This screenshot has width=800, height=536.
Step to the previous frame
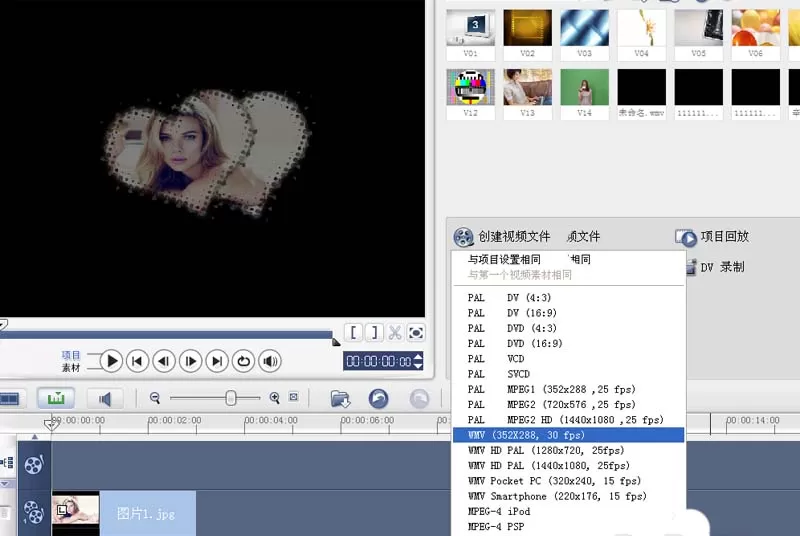164,361
